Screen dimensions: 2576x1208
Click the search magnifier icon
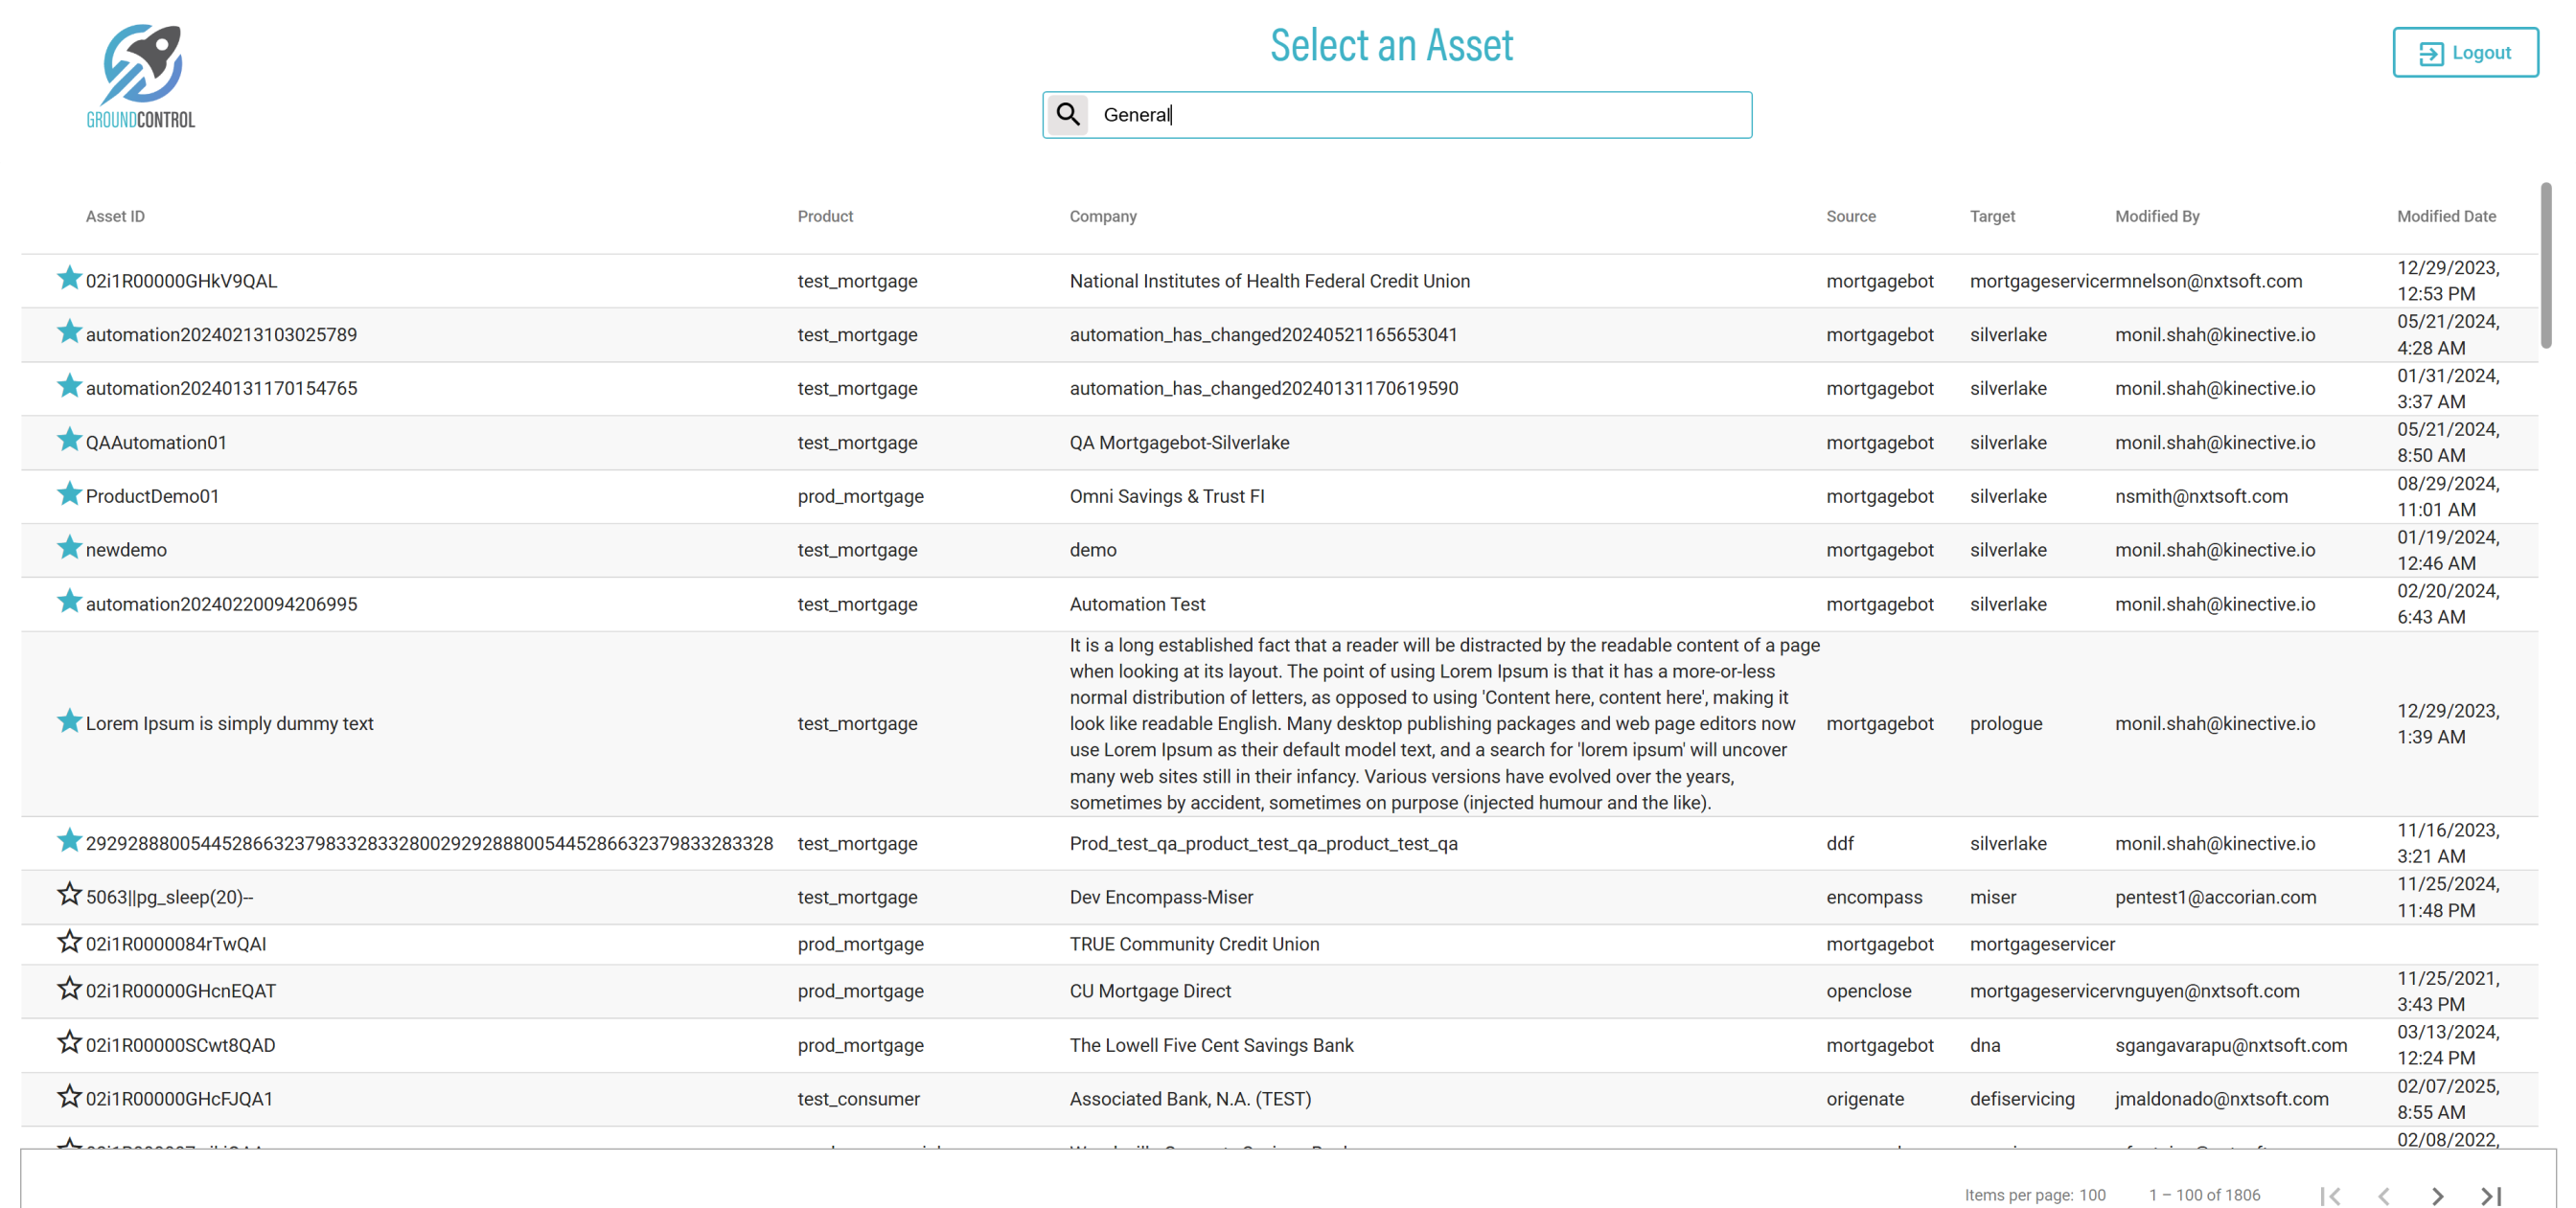1068,114
